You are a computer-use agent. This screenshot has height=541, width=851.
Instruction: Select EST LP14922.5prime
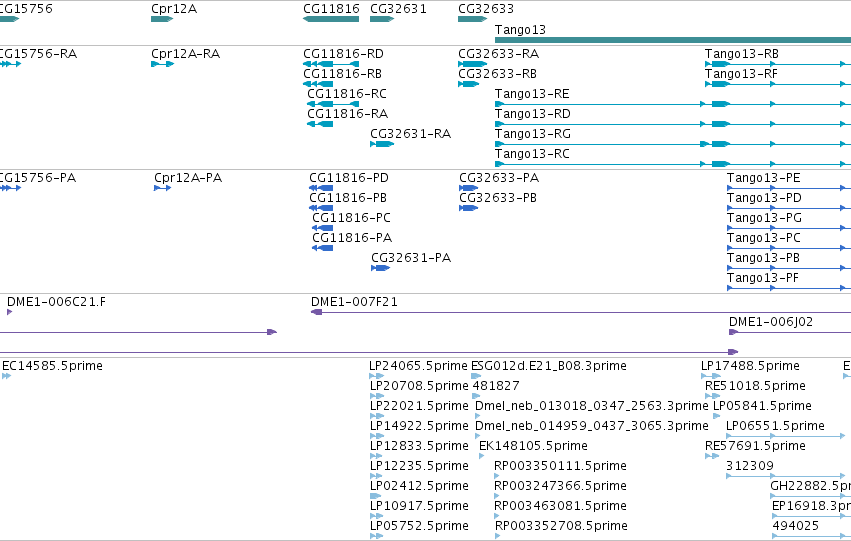click(419, 427)
